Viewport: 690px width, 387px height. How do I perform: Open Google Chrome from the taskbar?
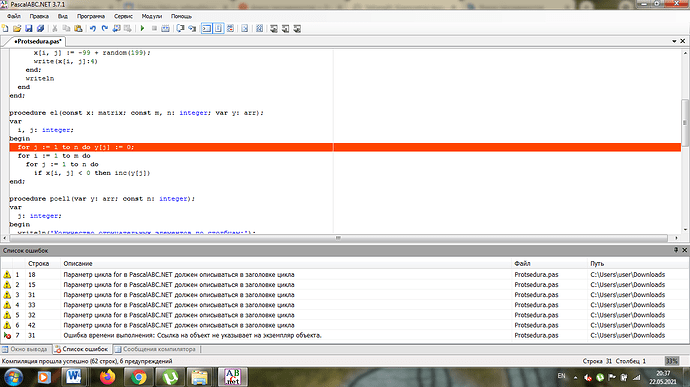[139, 377]
